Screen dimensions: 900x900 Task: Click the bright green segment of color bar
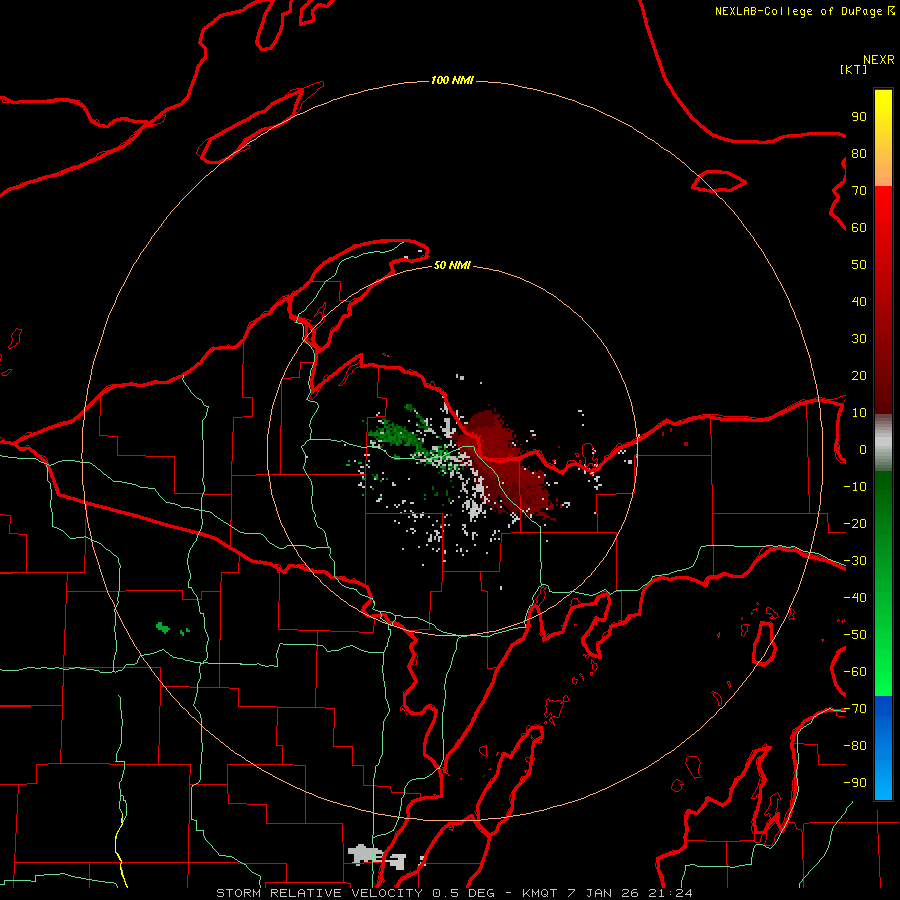pyautogui.click(x=883, y=584)
